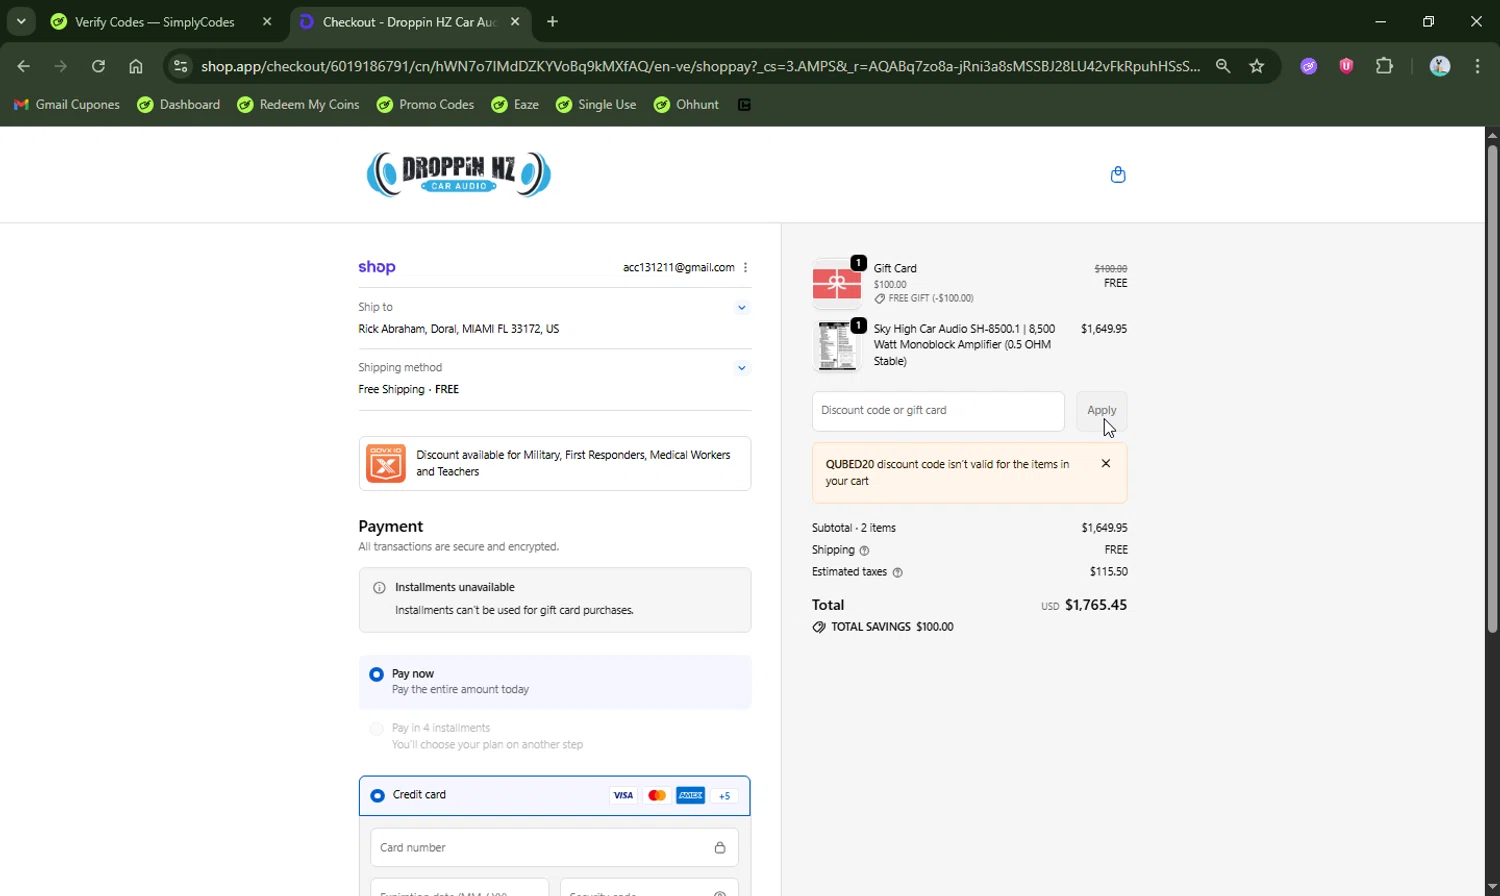
Task: Focus the Card number field
Action: tap(555, 848)
